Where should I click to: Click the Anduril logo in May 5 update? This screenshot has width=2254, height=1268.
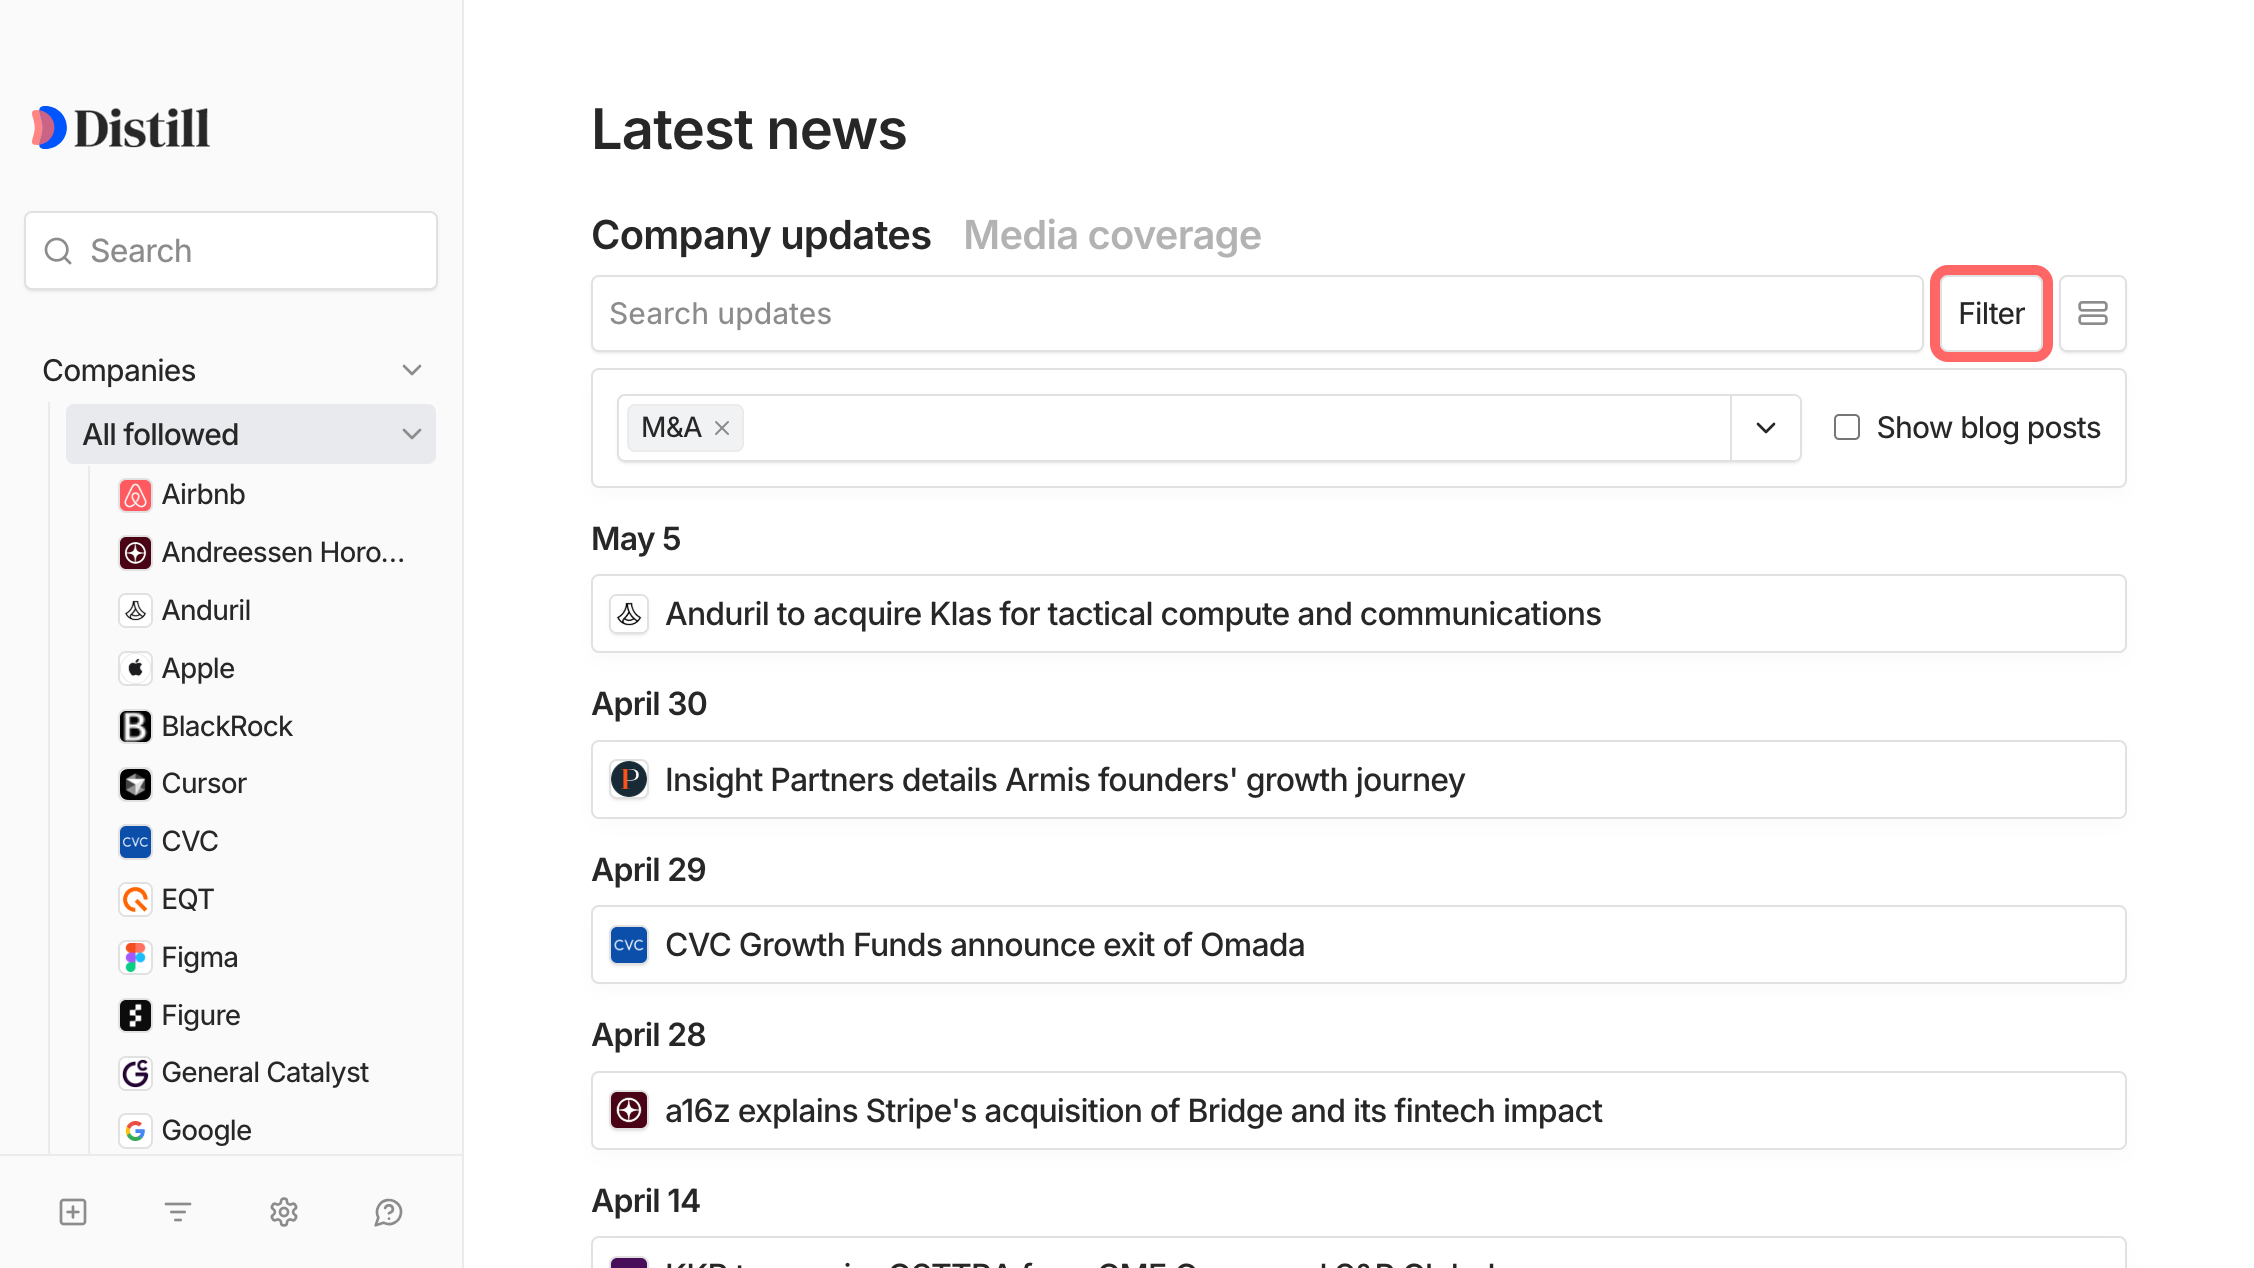pyautogui.click(x=629, y=614)
